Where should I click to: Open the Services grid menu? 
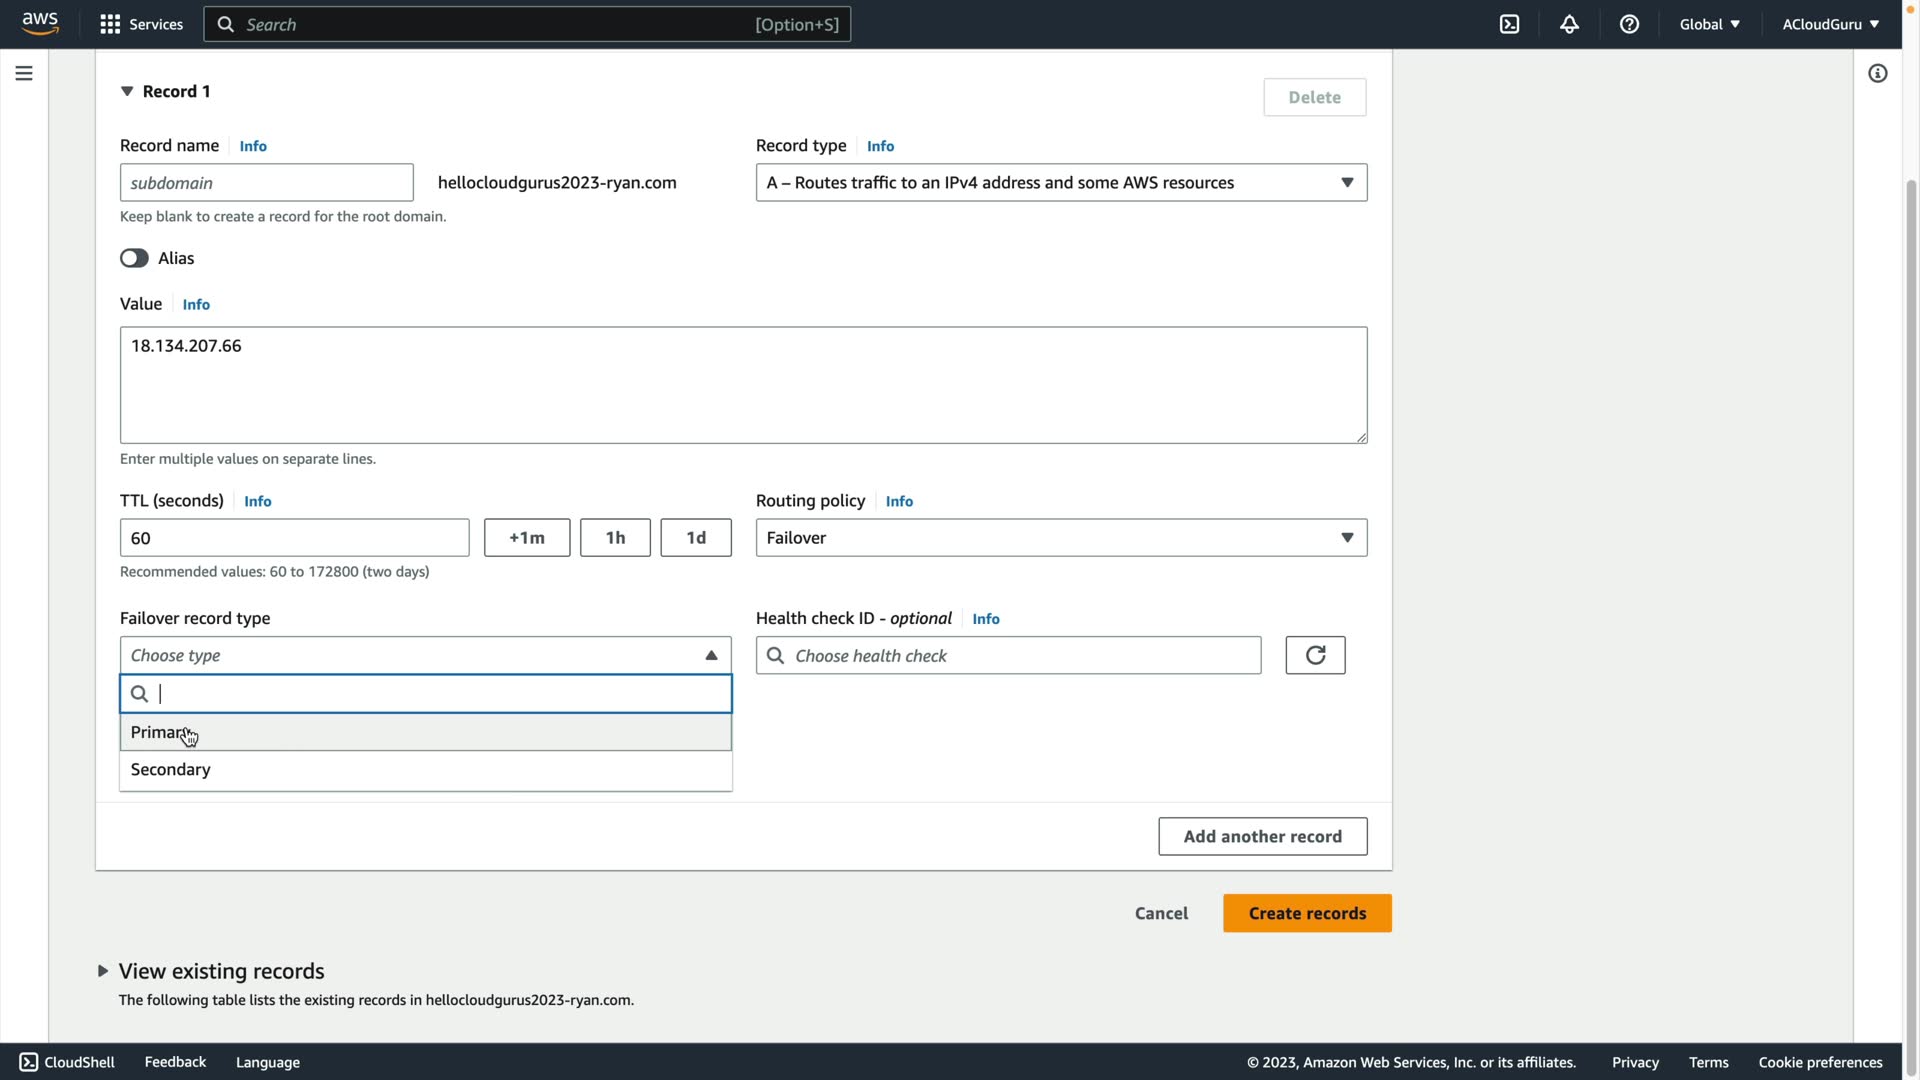(141, 24)
